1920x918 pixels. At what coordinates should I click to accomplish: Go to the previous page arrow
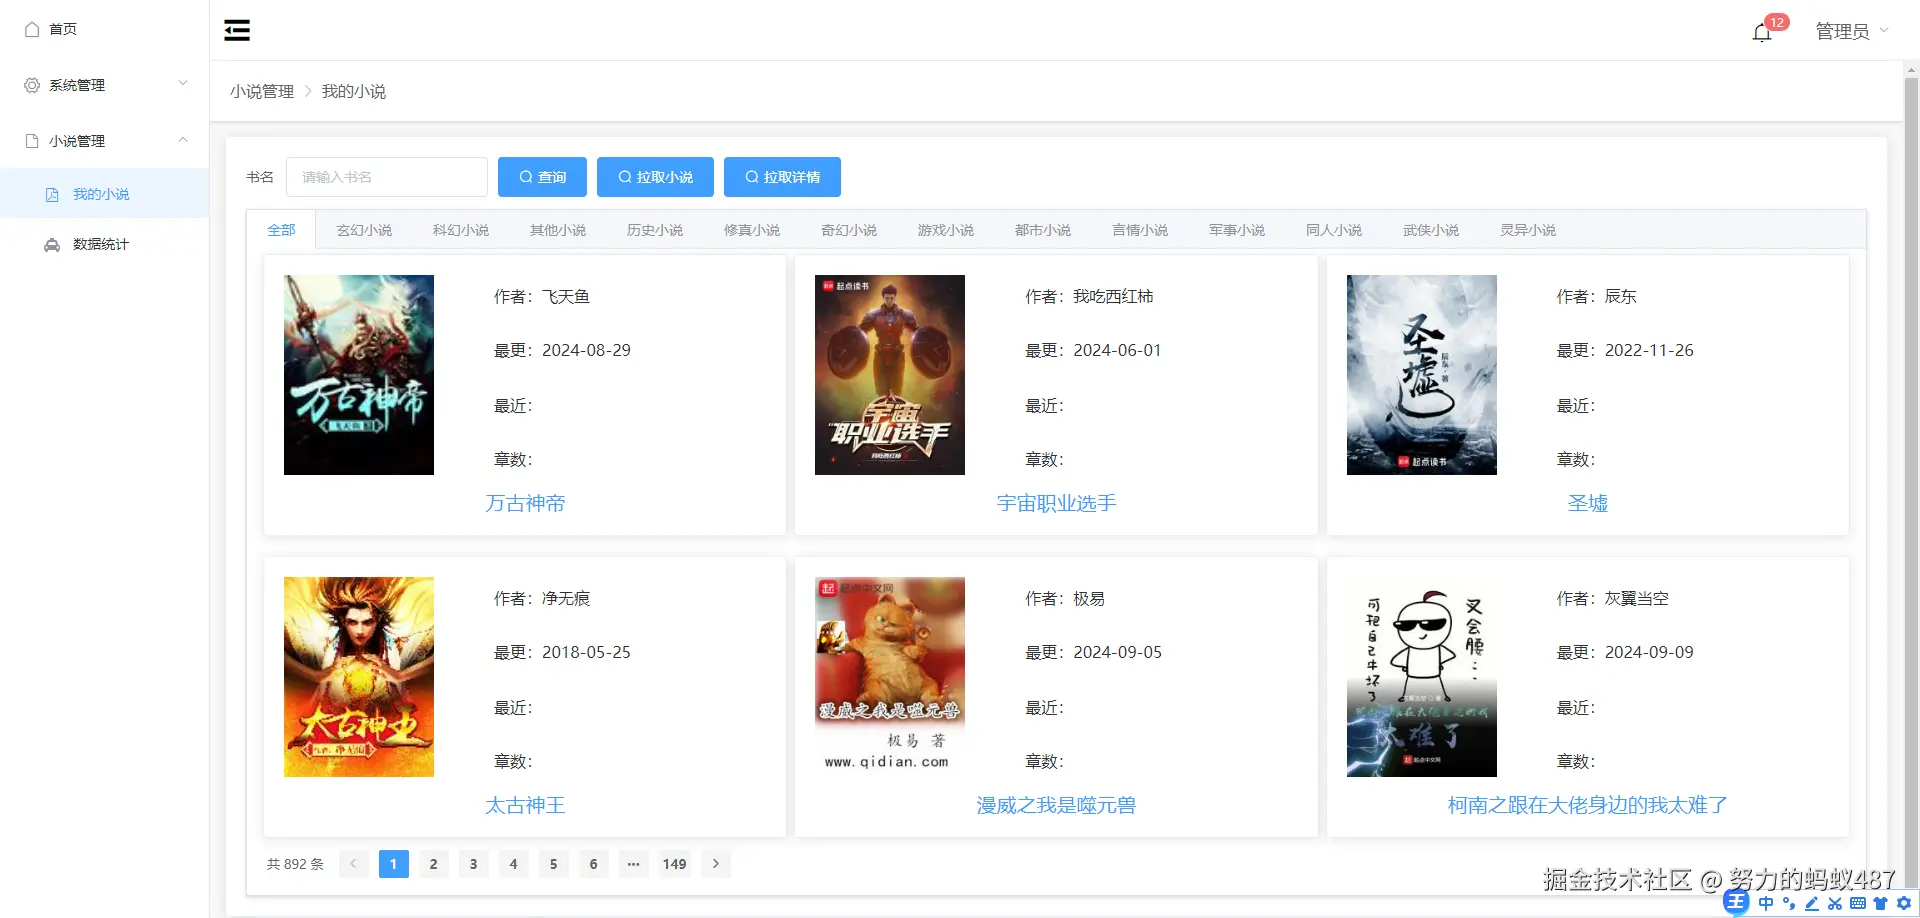click(354, 864)
